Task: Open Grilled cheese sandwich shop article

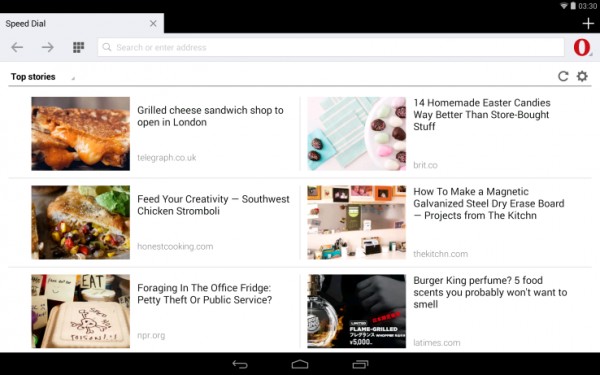Action: pyautogui.click(x=210, y=116)
